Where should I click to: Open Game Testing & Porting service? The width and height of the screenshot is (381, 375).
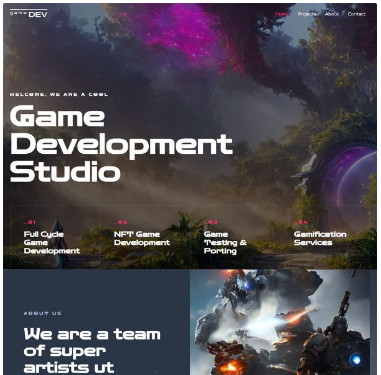pos(225,242)
